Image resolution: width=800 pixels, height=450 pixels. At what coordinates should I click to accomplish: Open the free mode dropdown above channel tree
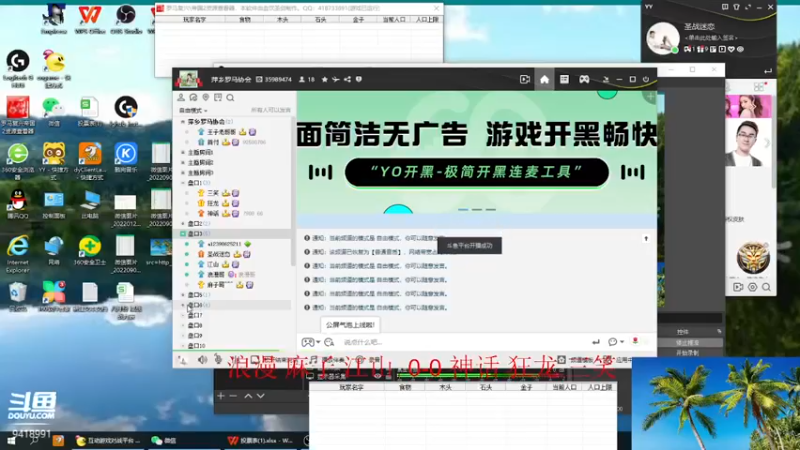pyautogui.click(x=193, y=110)
